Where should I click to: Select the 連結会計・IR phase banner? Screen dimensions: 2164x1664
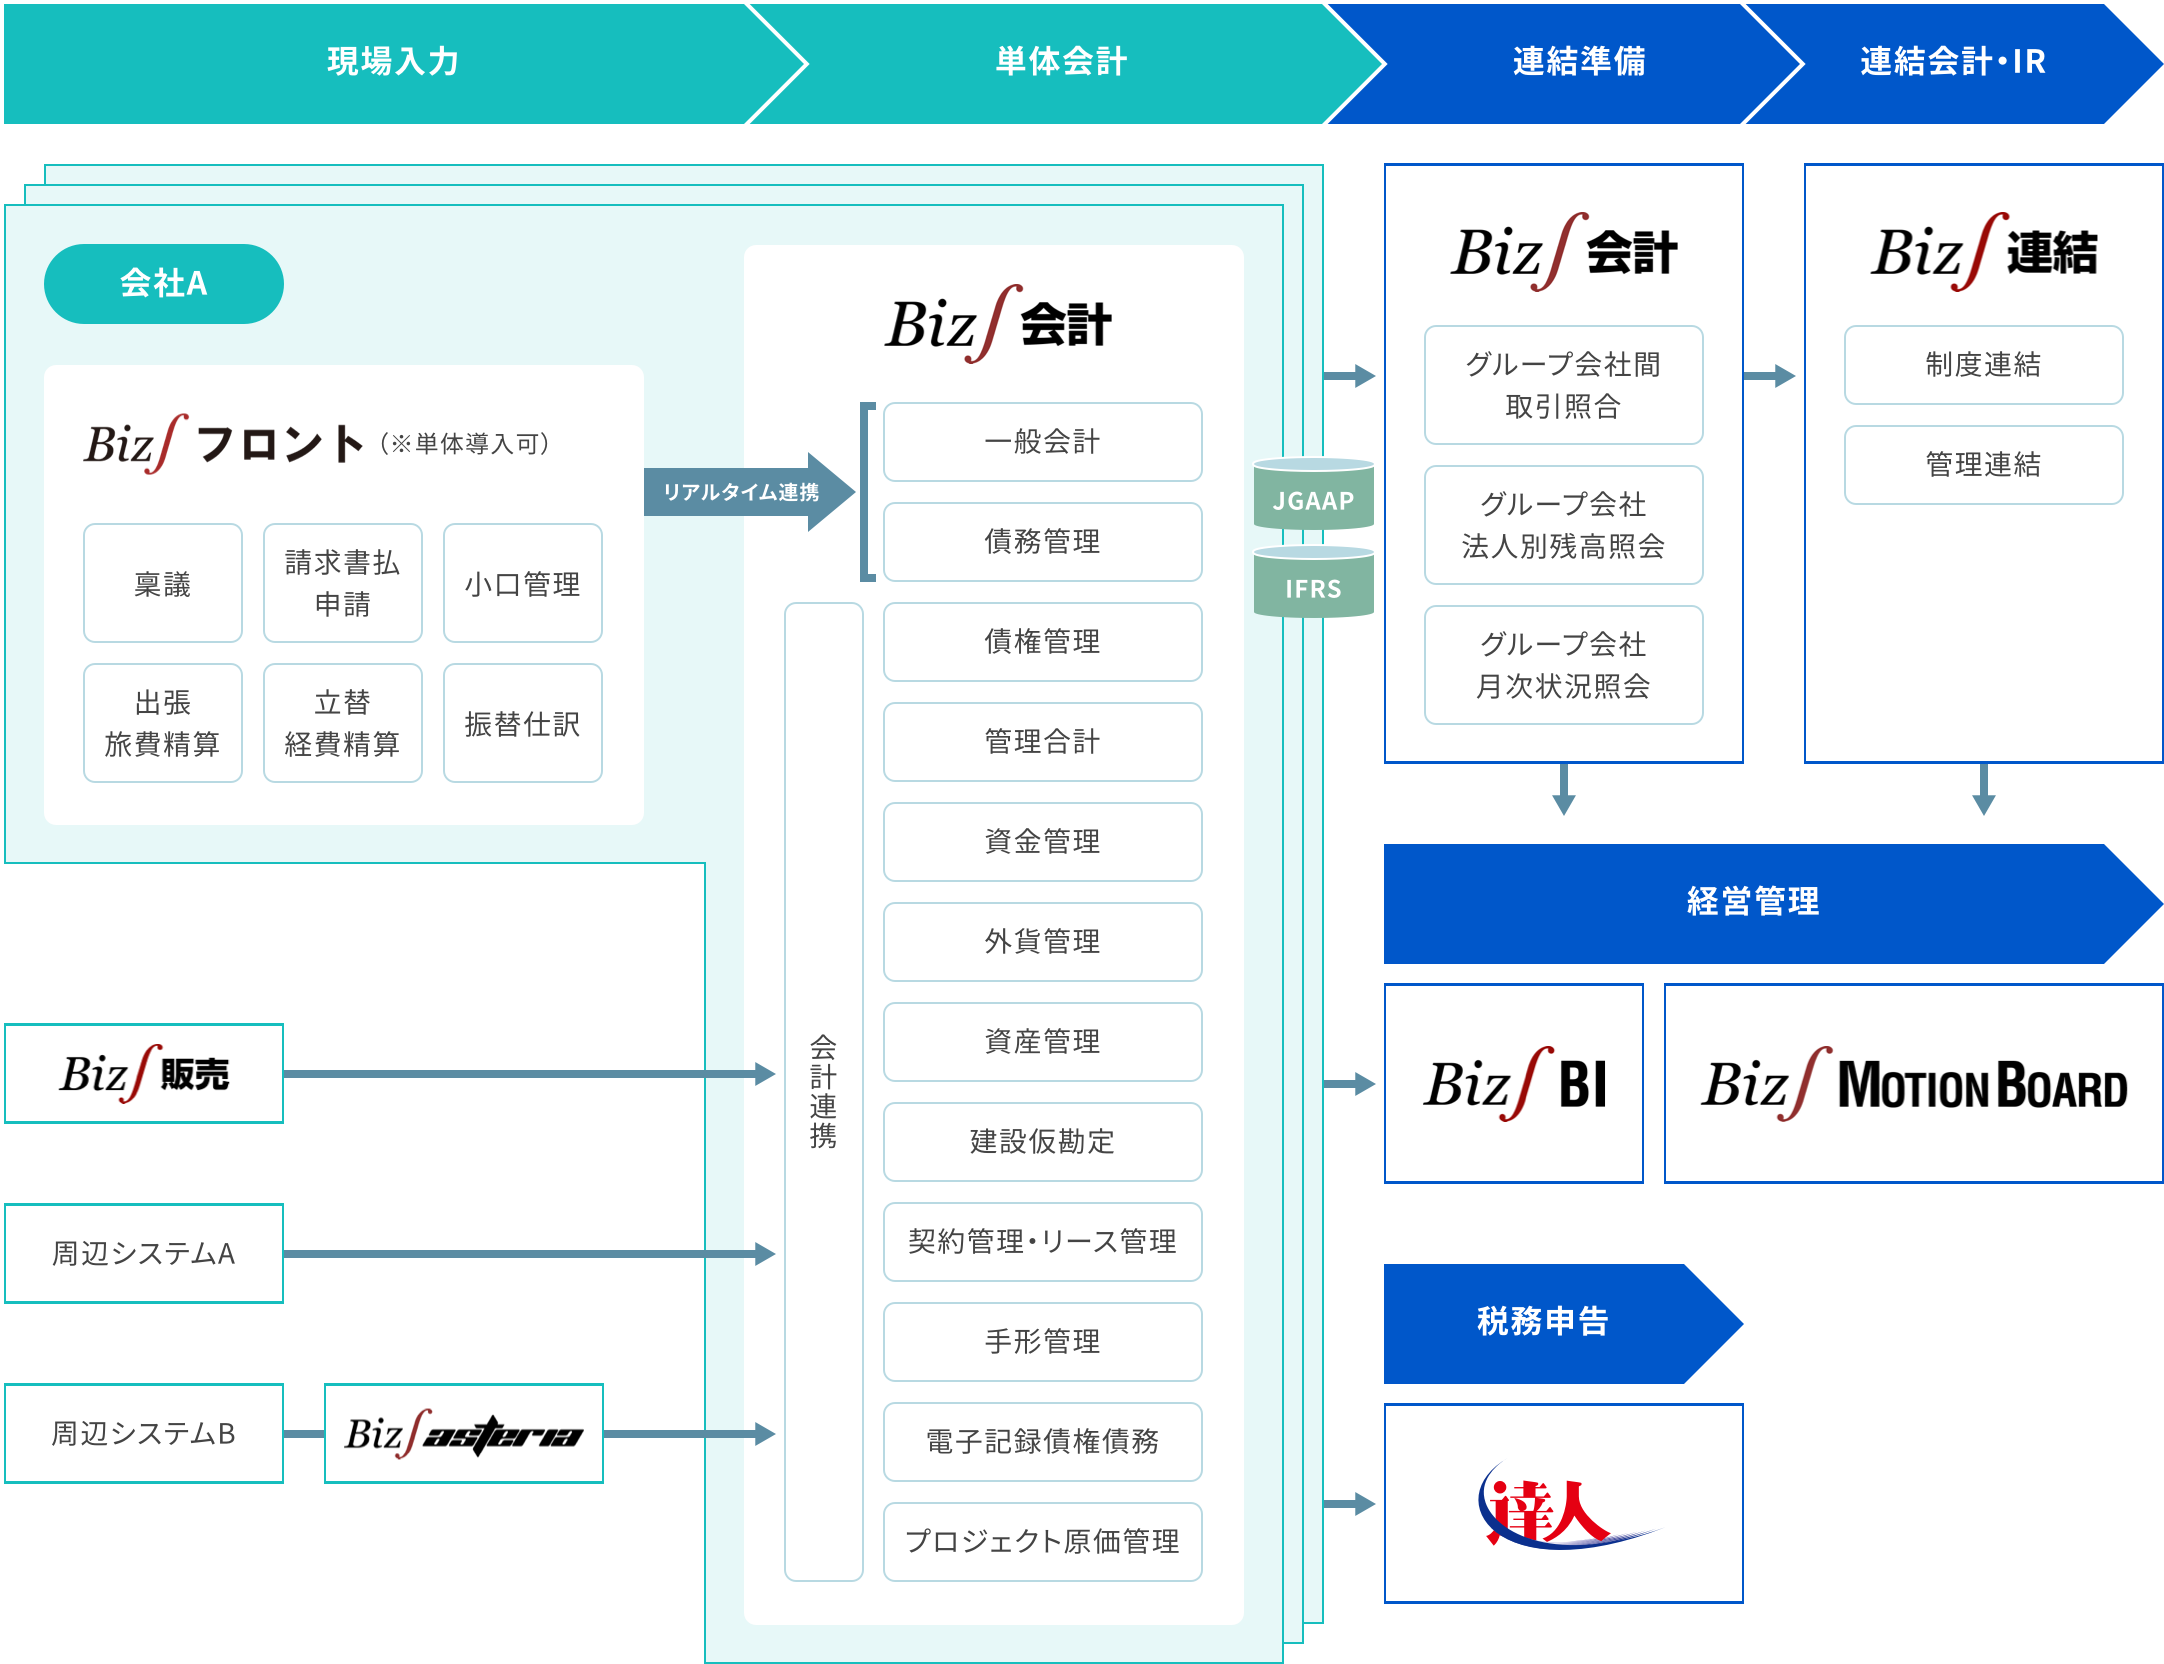pos(1952,63)
